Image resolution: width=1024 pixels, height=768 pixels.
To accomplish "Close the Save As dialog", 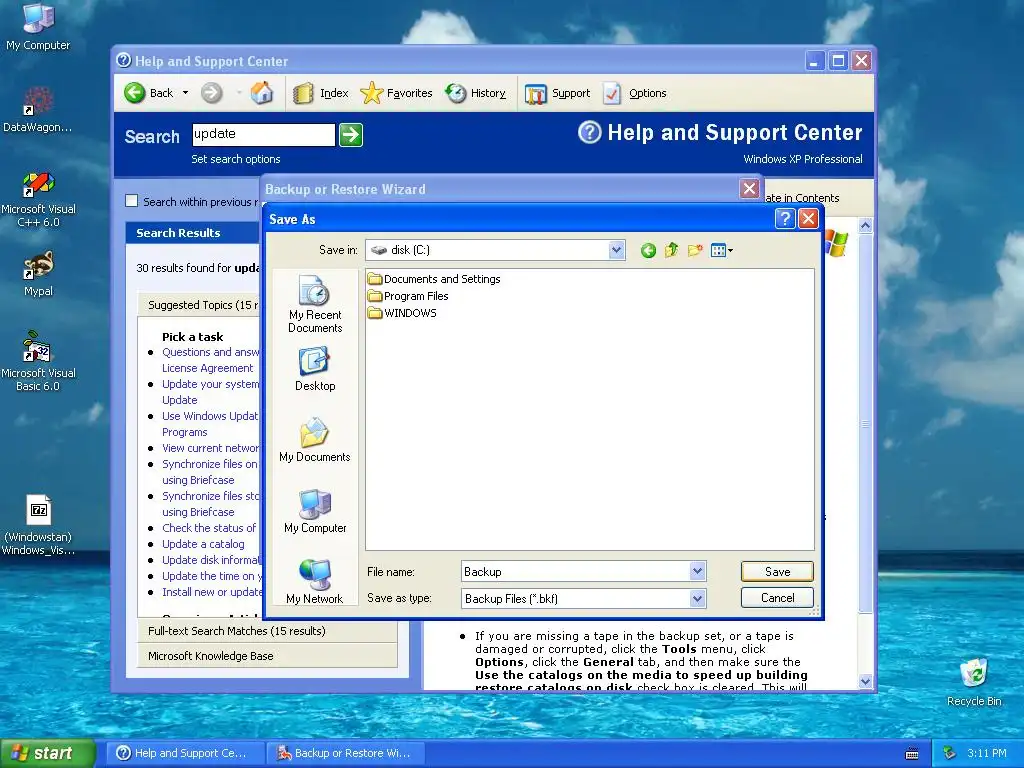I will (x=808, y=219).
